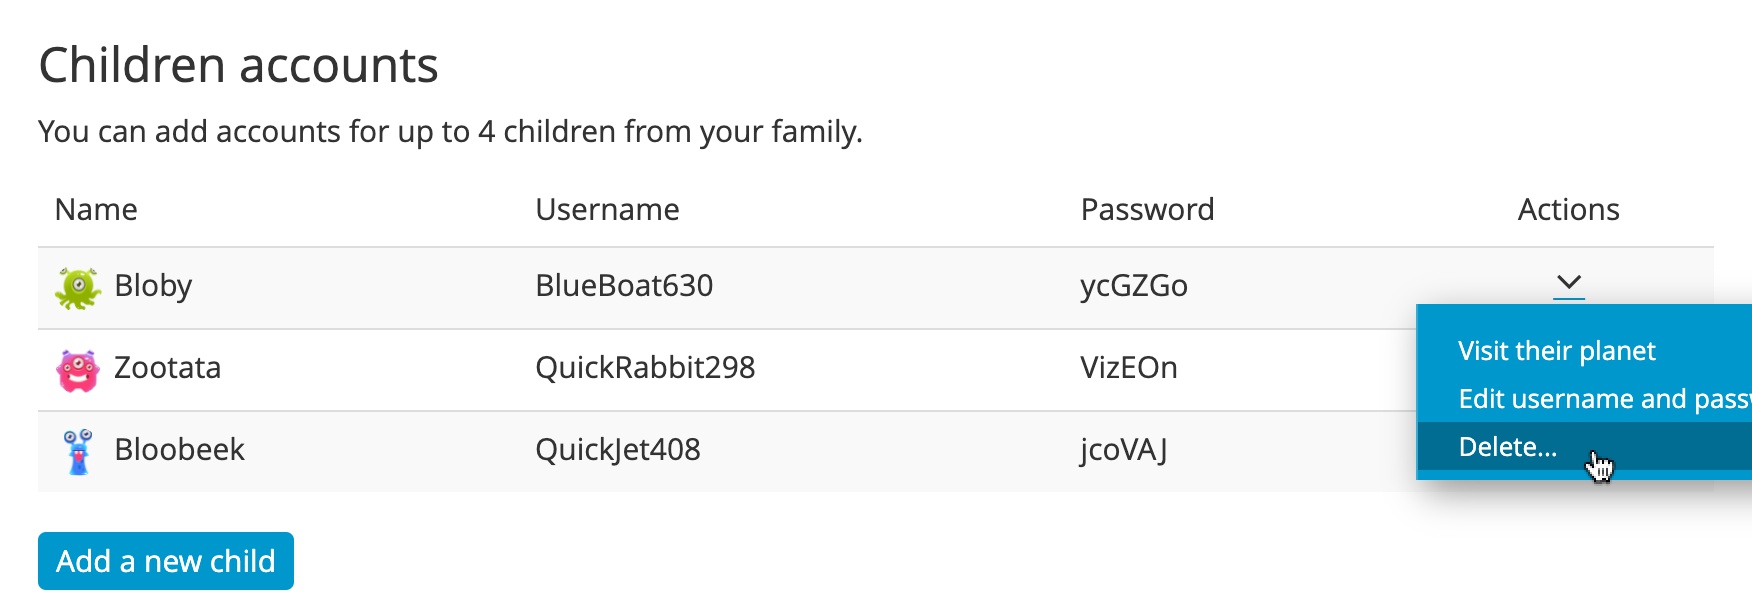Click username QuickJet408
The width and height of the screenshot is (1752, 608).
(618, 450)
